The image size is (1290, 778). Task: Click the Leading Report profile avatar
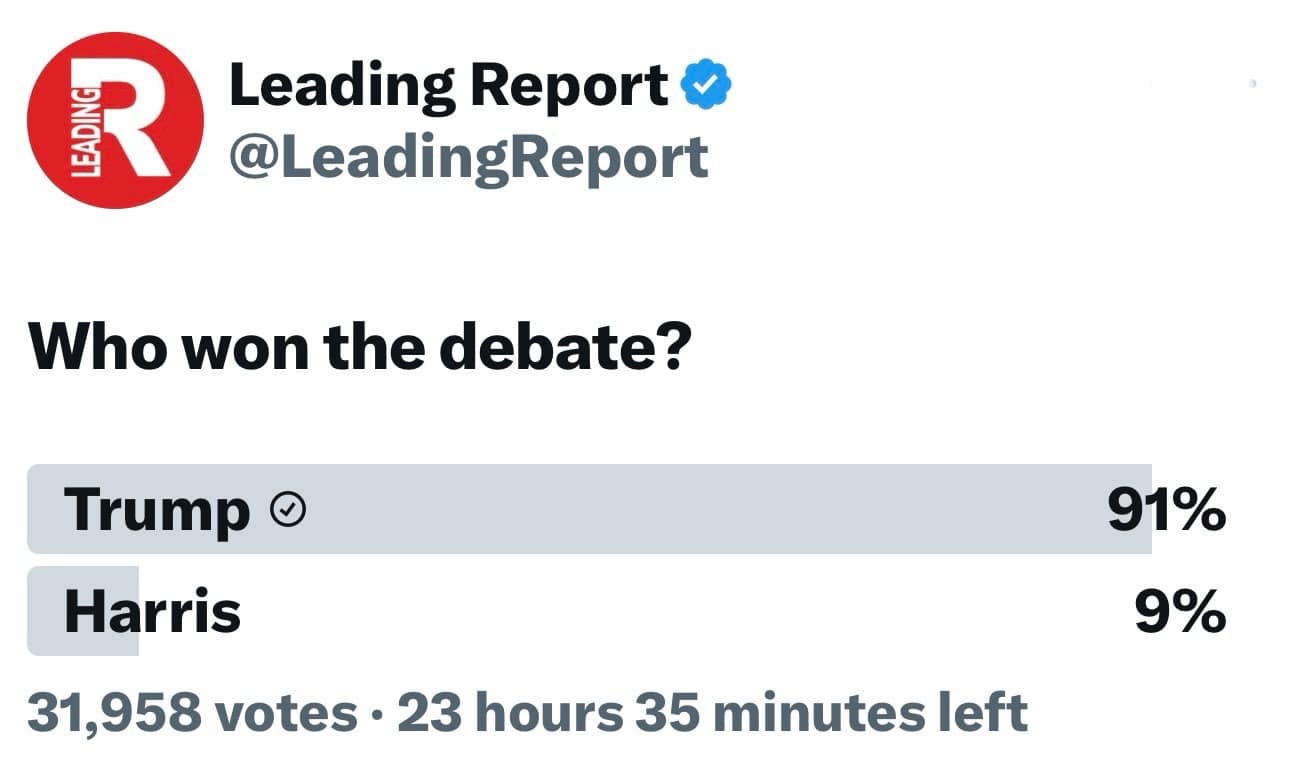(x=115, y=120)
